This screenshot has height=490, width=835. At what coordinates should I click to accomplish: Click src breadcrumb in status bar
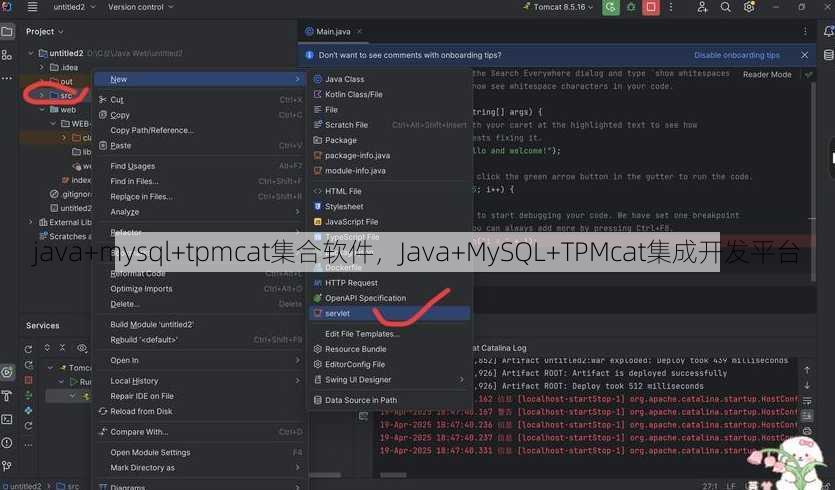[68, 486]
